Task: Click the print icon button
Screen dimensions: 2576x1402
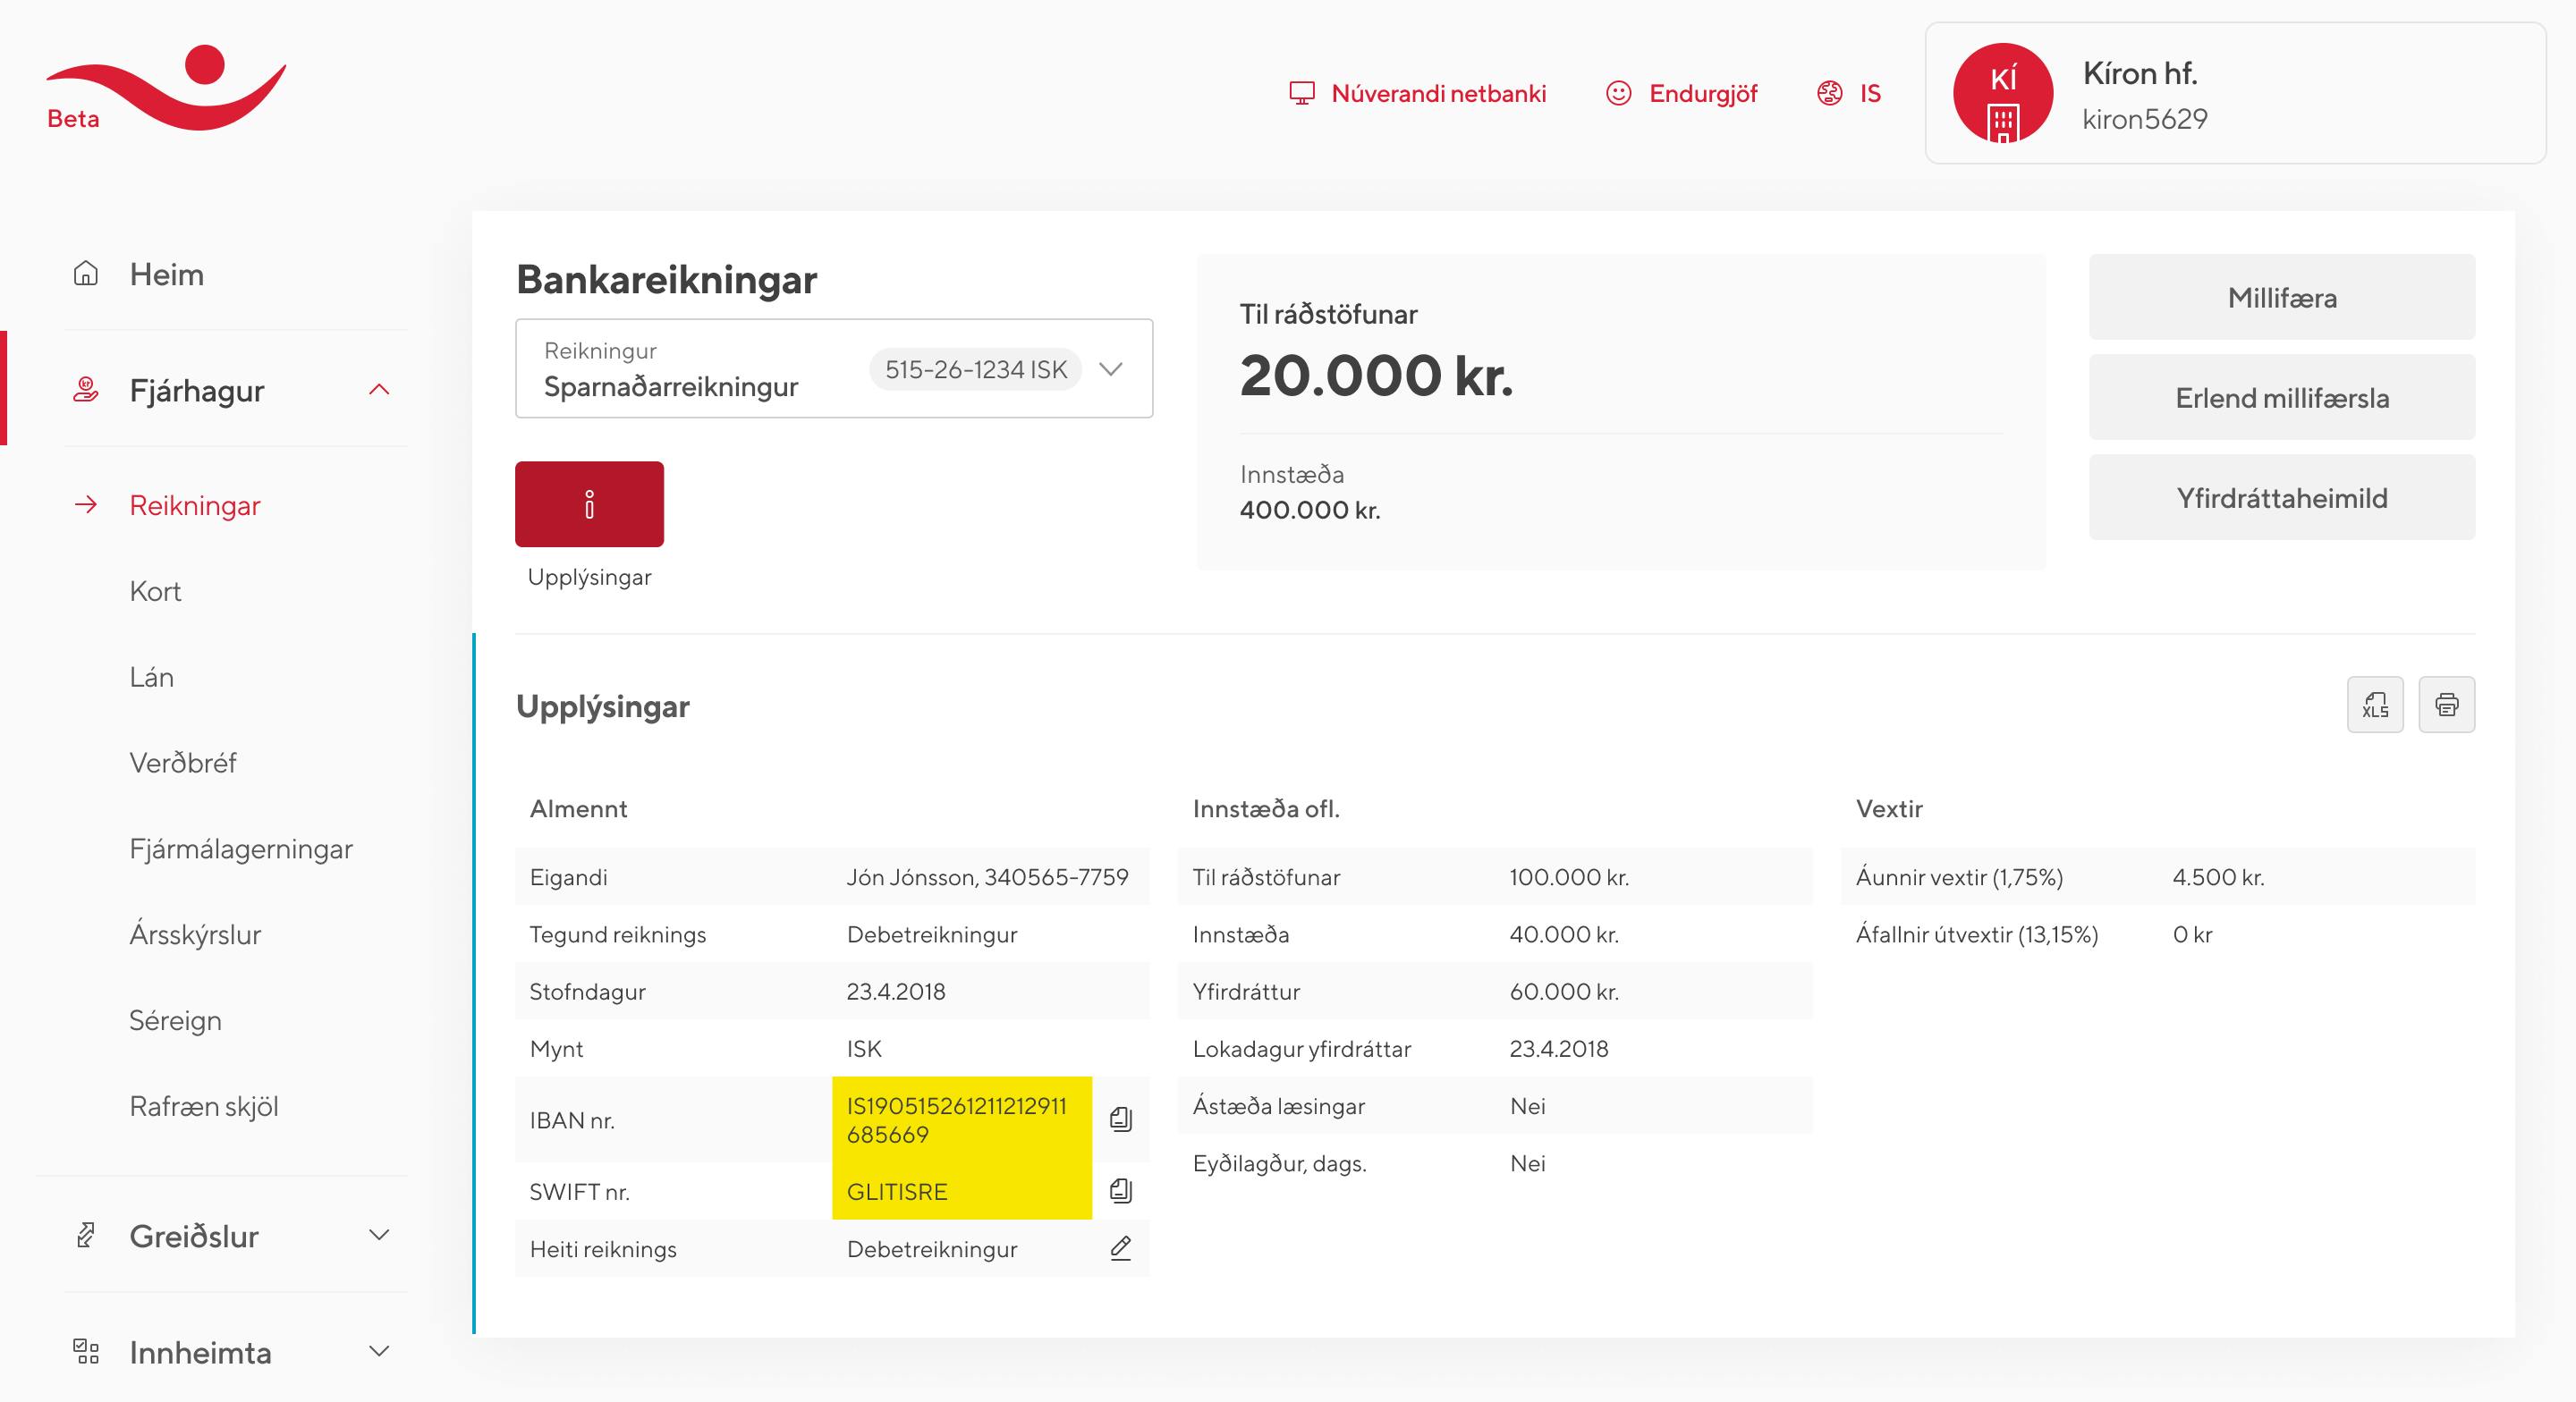Action: [x=2446, y=705]
